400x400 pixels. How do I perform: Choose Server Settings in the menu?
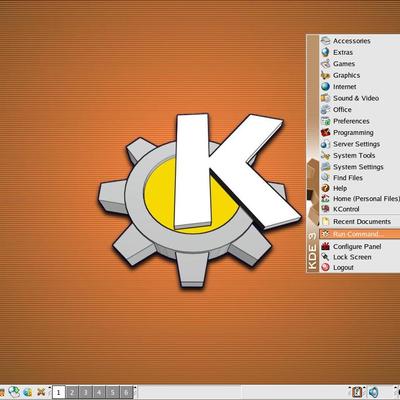point(360,144)
